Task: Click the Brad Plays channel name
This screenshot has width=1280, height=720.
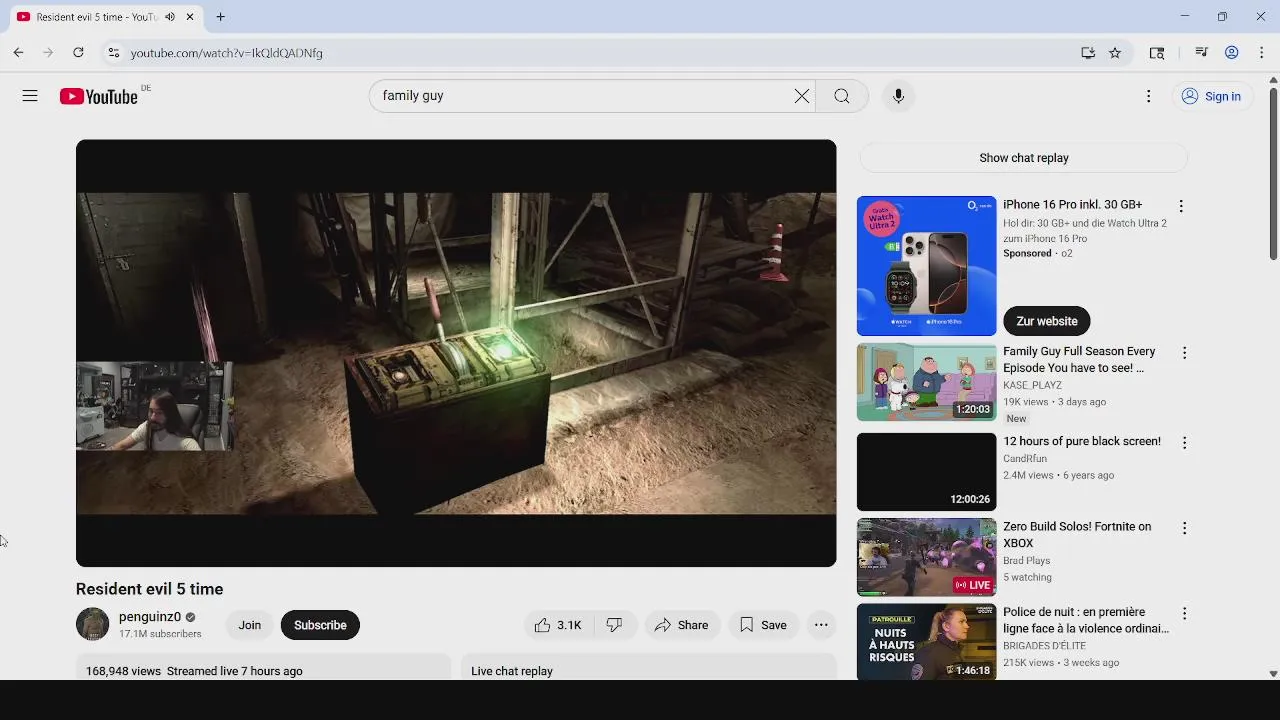Action: (x=1027, y=561)
